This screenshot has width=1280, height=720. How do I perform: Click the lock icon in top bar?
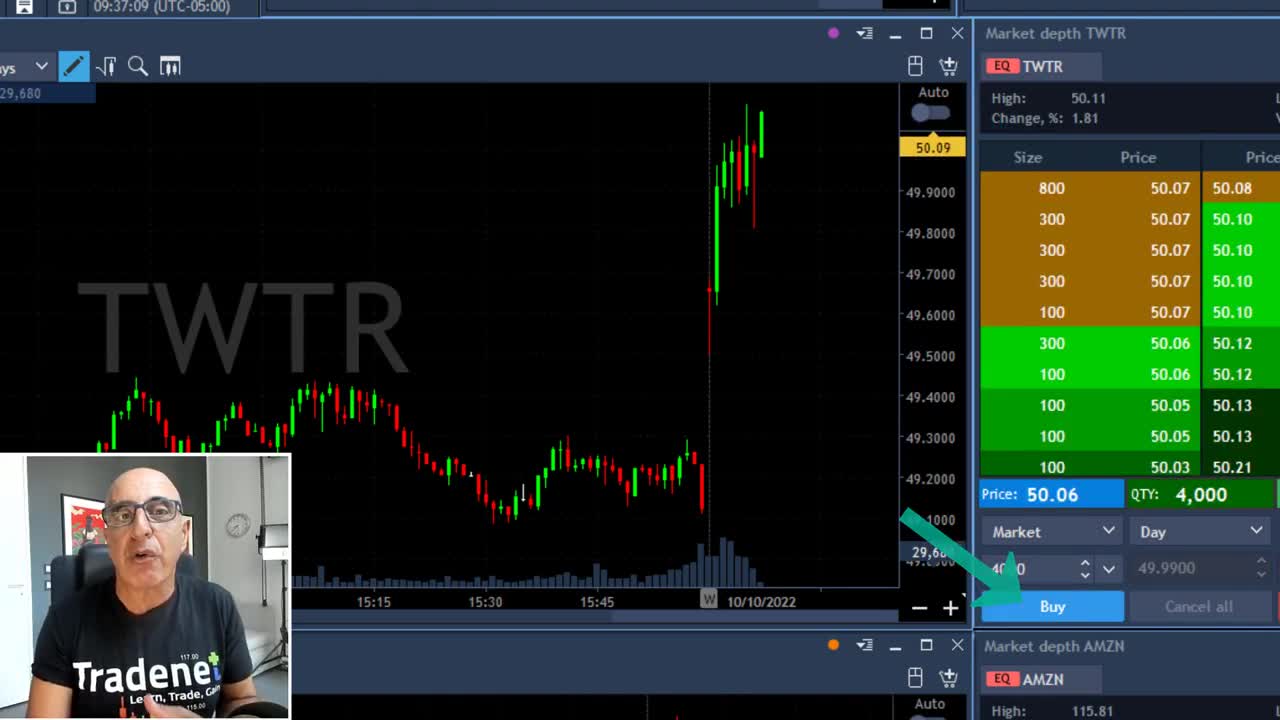pos(67,6)
